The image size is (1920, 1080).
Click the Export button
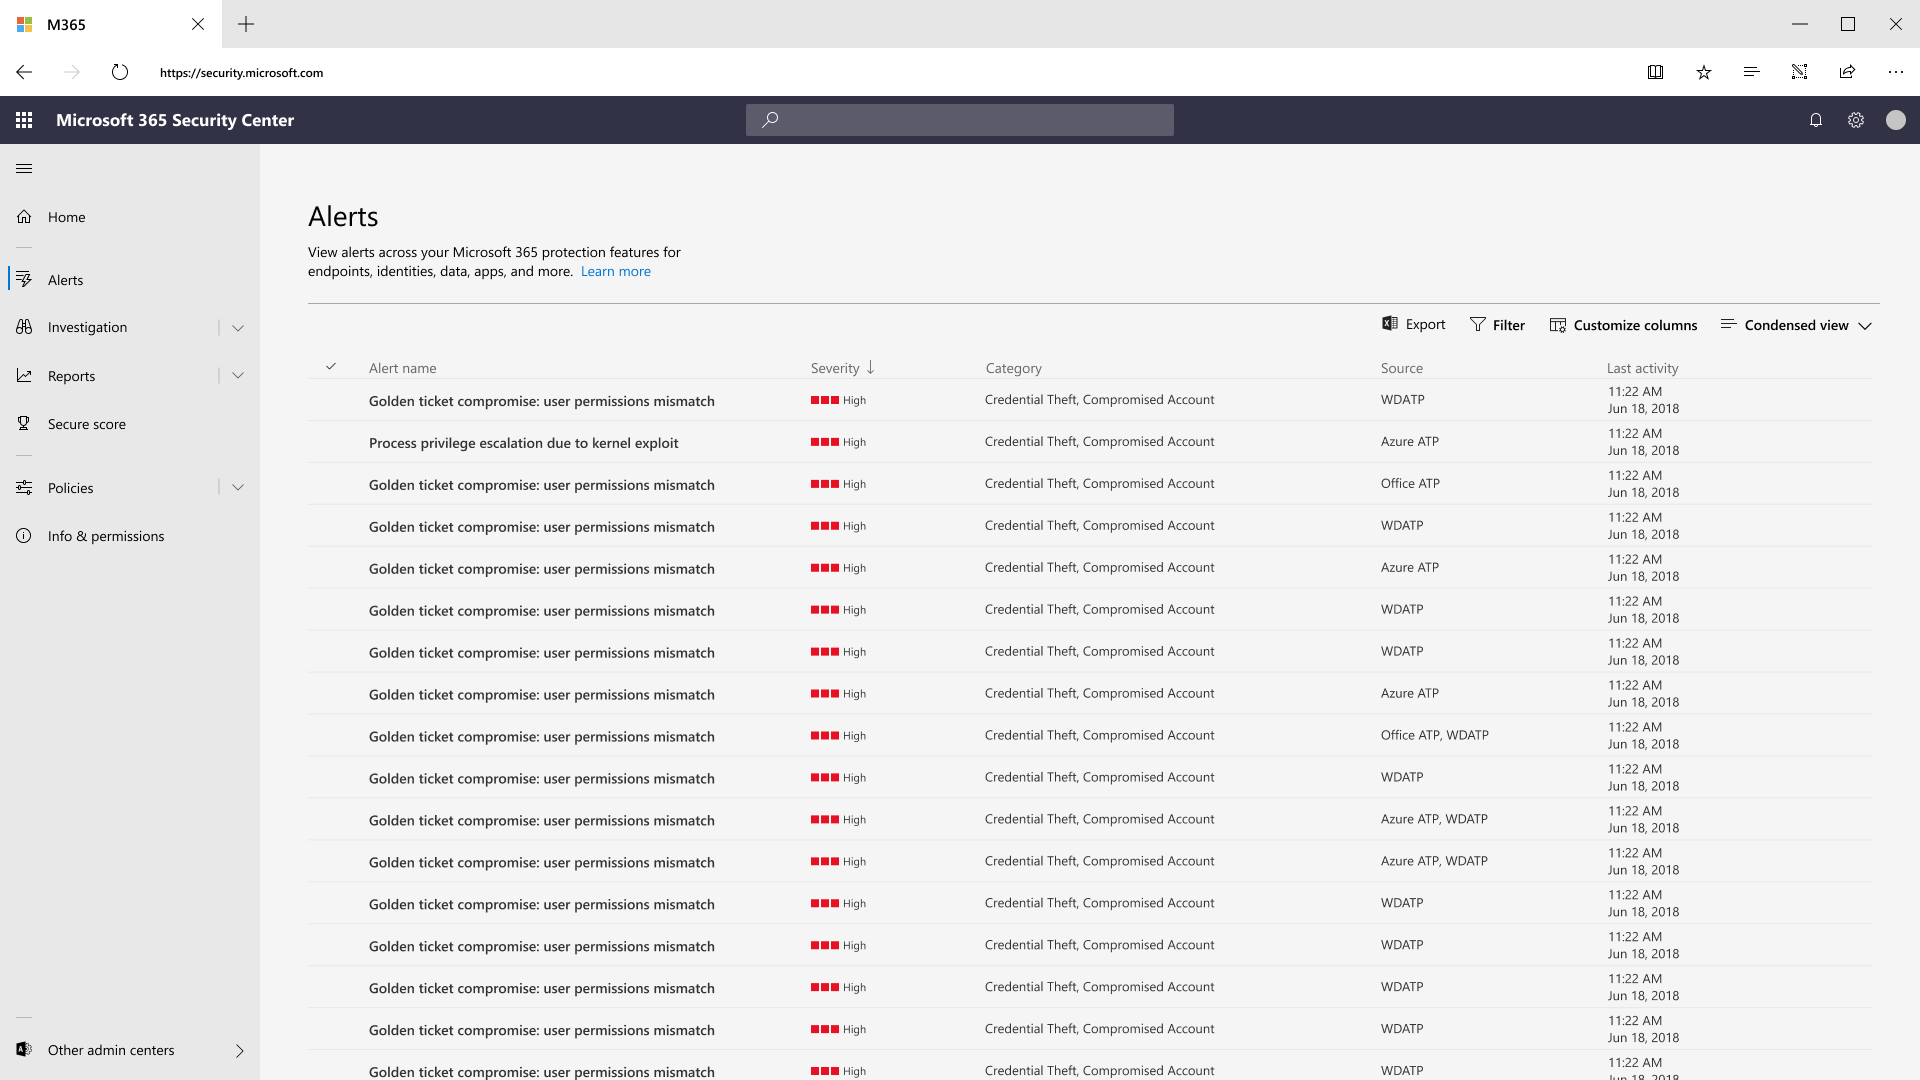coord(1414,324)
